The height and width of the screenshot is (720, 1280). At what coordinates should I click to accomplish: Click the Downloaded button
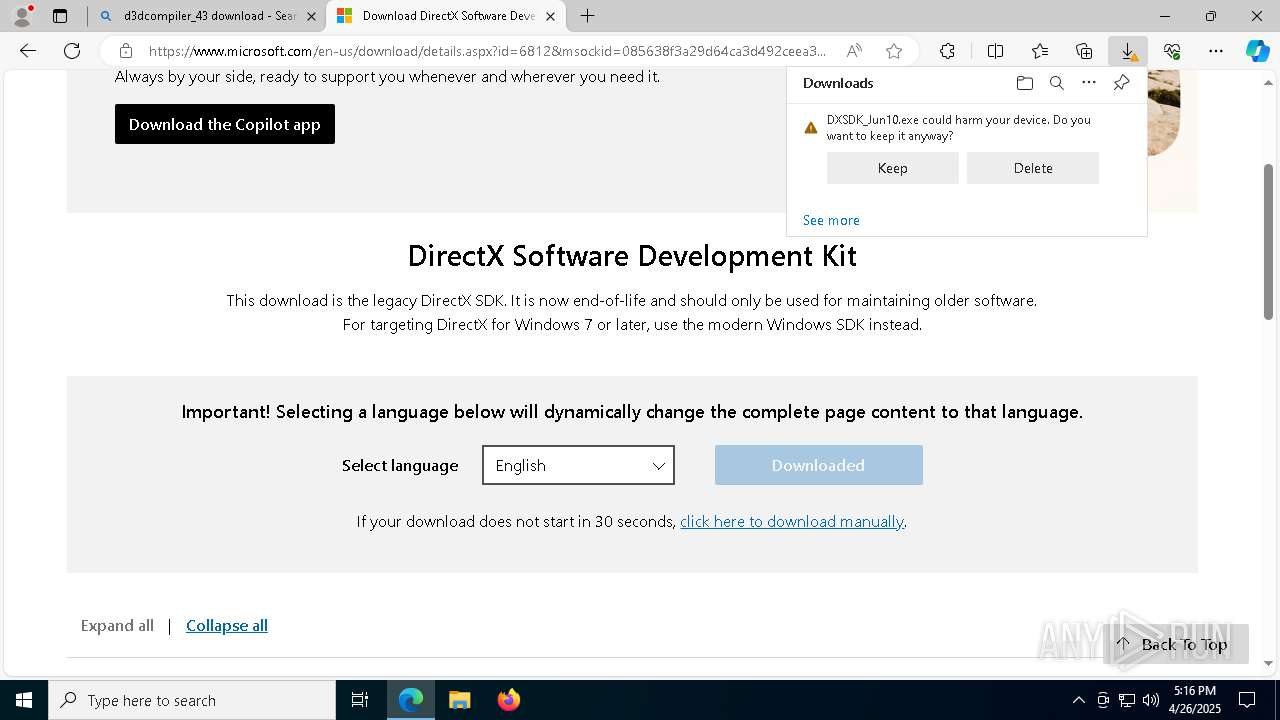818,465
